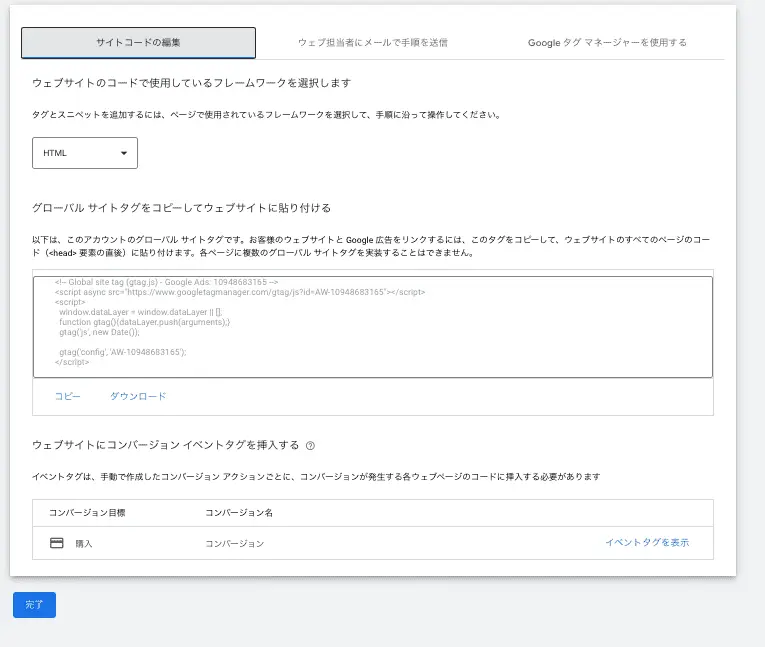
Task: Click the グローバル サイトタグをコピー heading
Action: click(181, 208)
